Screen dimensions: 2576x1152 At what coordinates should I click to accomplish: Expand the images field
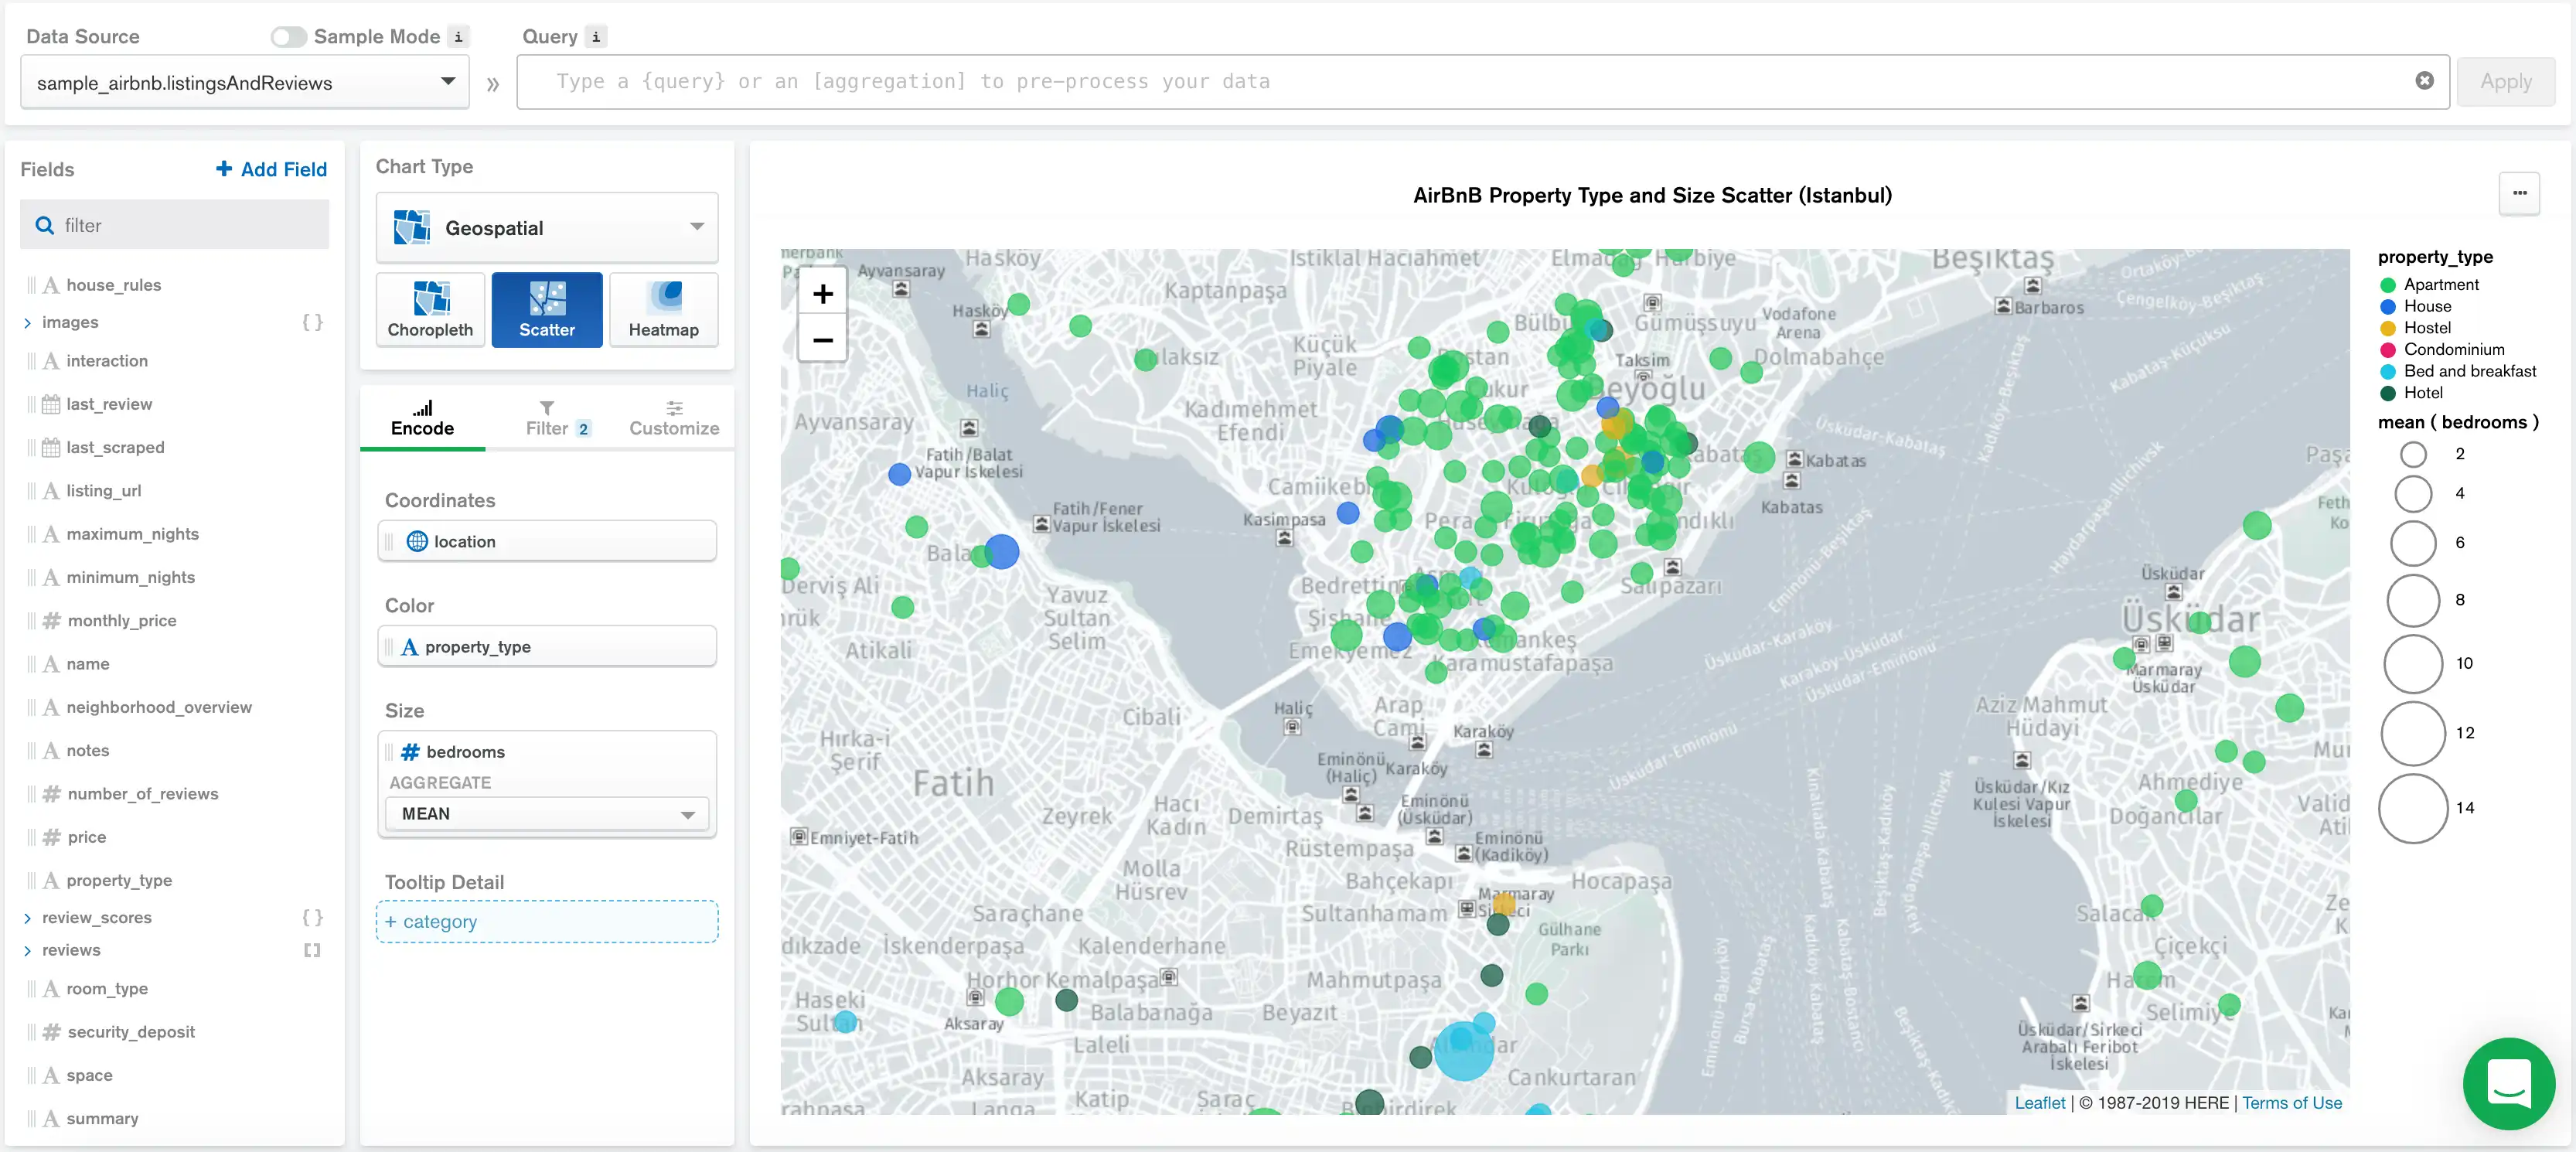pos(26,322)
